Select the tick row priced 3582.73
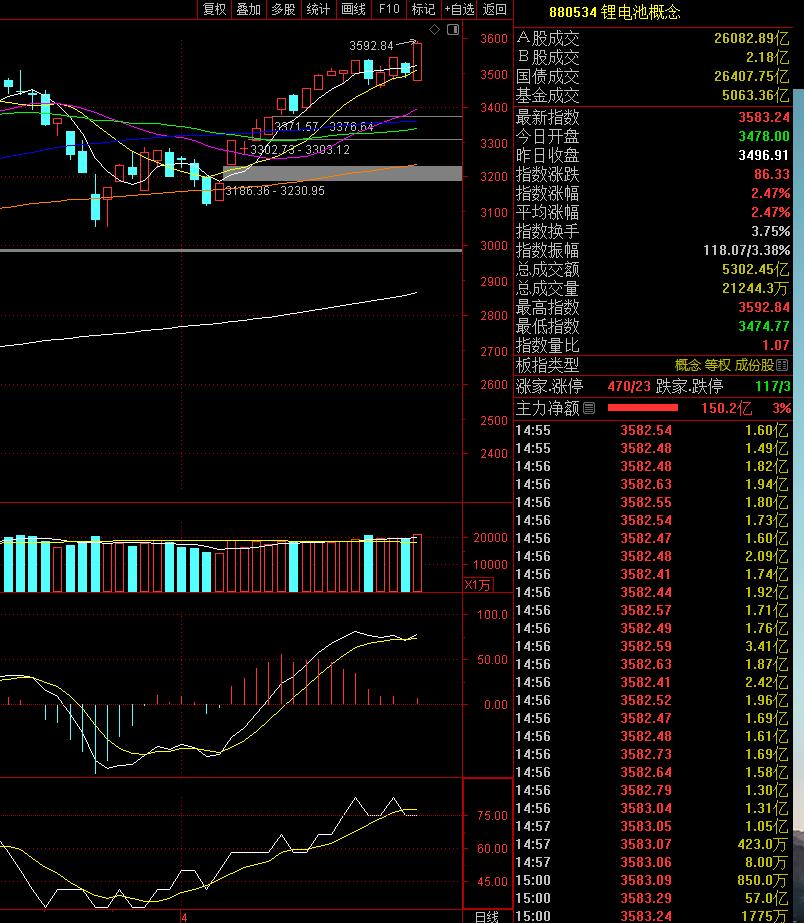The image size is (804, 923). (652, 754)
